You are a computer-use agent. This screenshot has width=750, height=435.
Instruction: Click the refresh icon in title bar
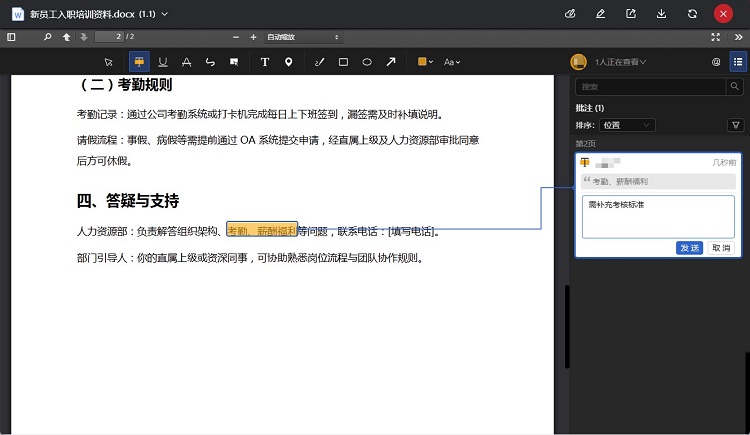(x=692, y=14)
